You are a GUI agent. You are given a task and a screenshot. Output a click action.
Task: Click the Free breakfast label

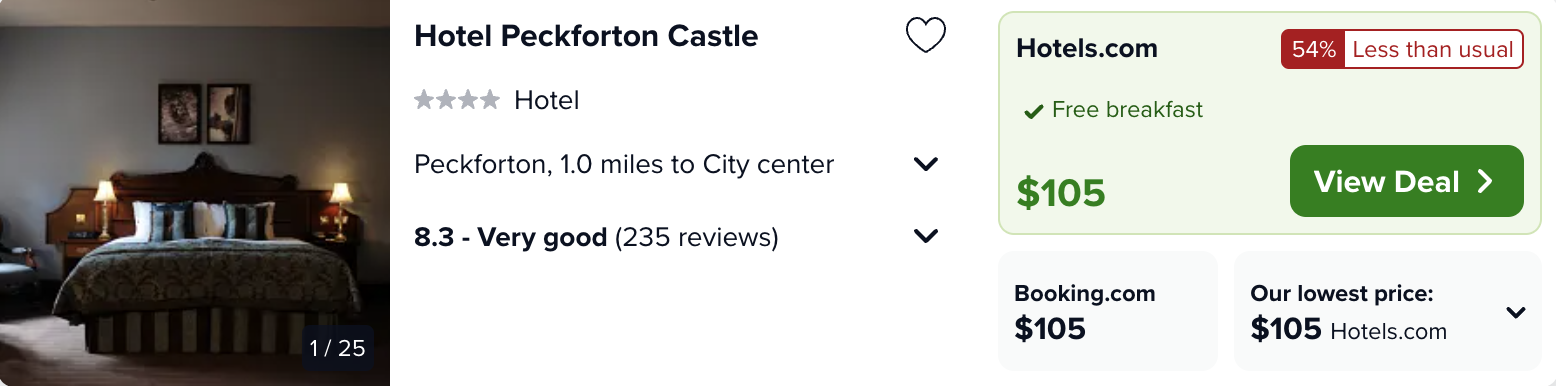(x=1127, y=110)
